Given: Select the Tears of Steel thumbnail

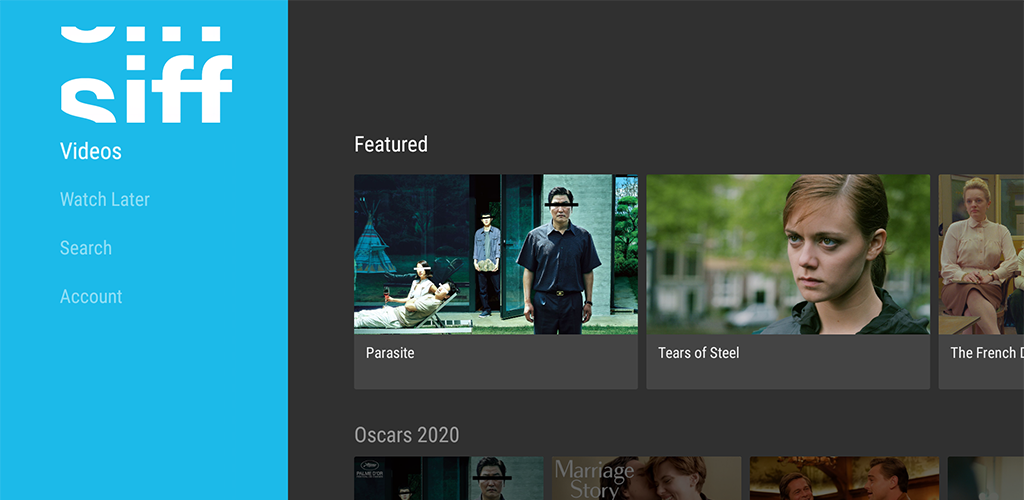Looking at the screenshot, I should click(x=788, y=255).
